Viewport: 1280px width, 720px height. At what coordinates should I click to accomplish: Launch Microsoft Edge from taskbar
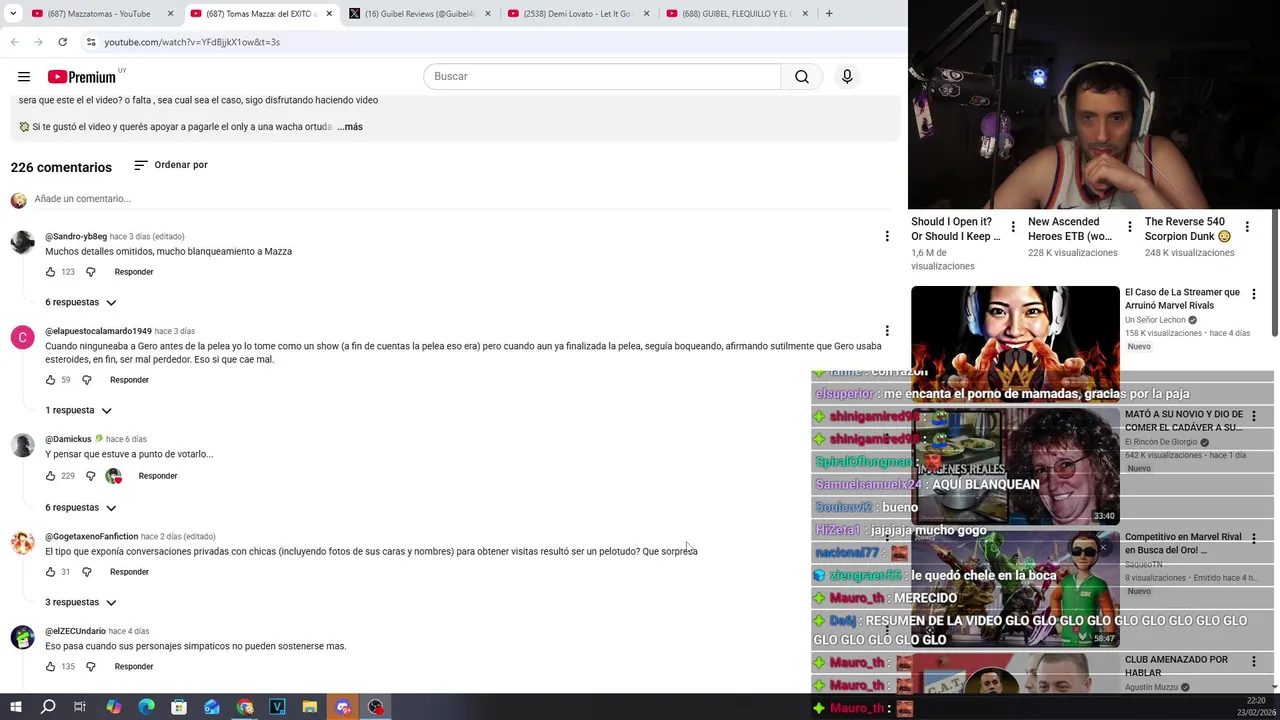tap(146, 707)
